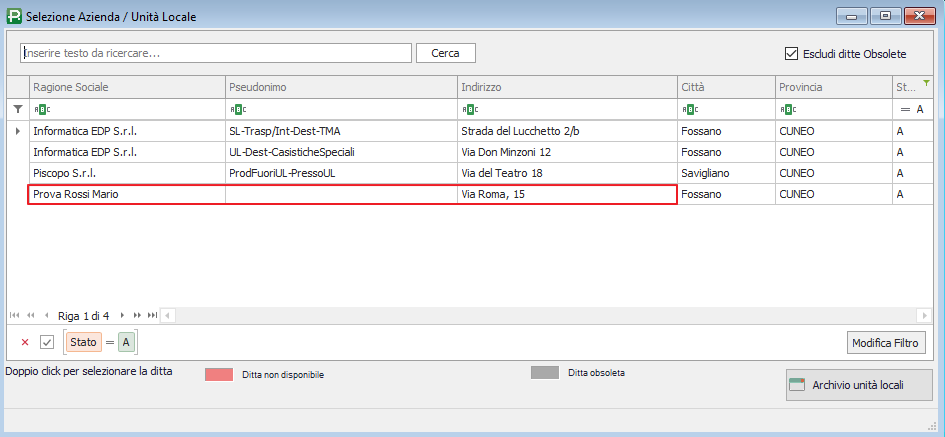Go to the next page of records
Viewport: 945px width, 437px height.
(137, 315)
